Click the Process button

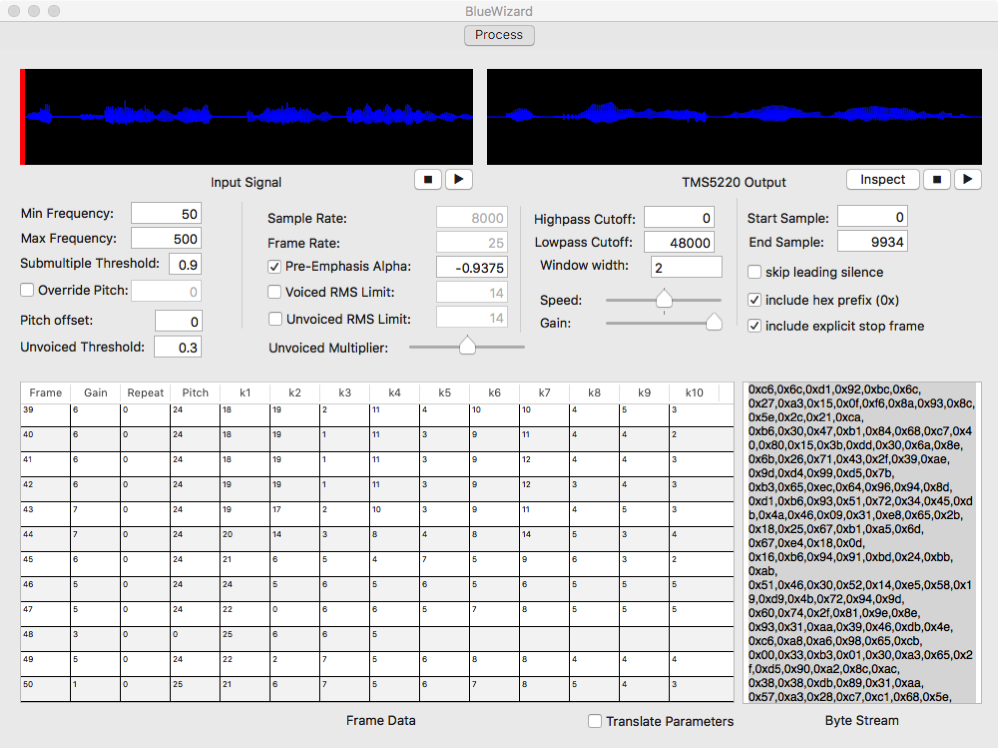pyautogui.click(x=499, y=35)
